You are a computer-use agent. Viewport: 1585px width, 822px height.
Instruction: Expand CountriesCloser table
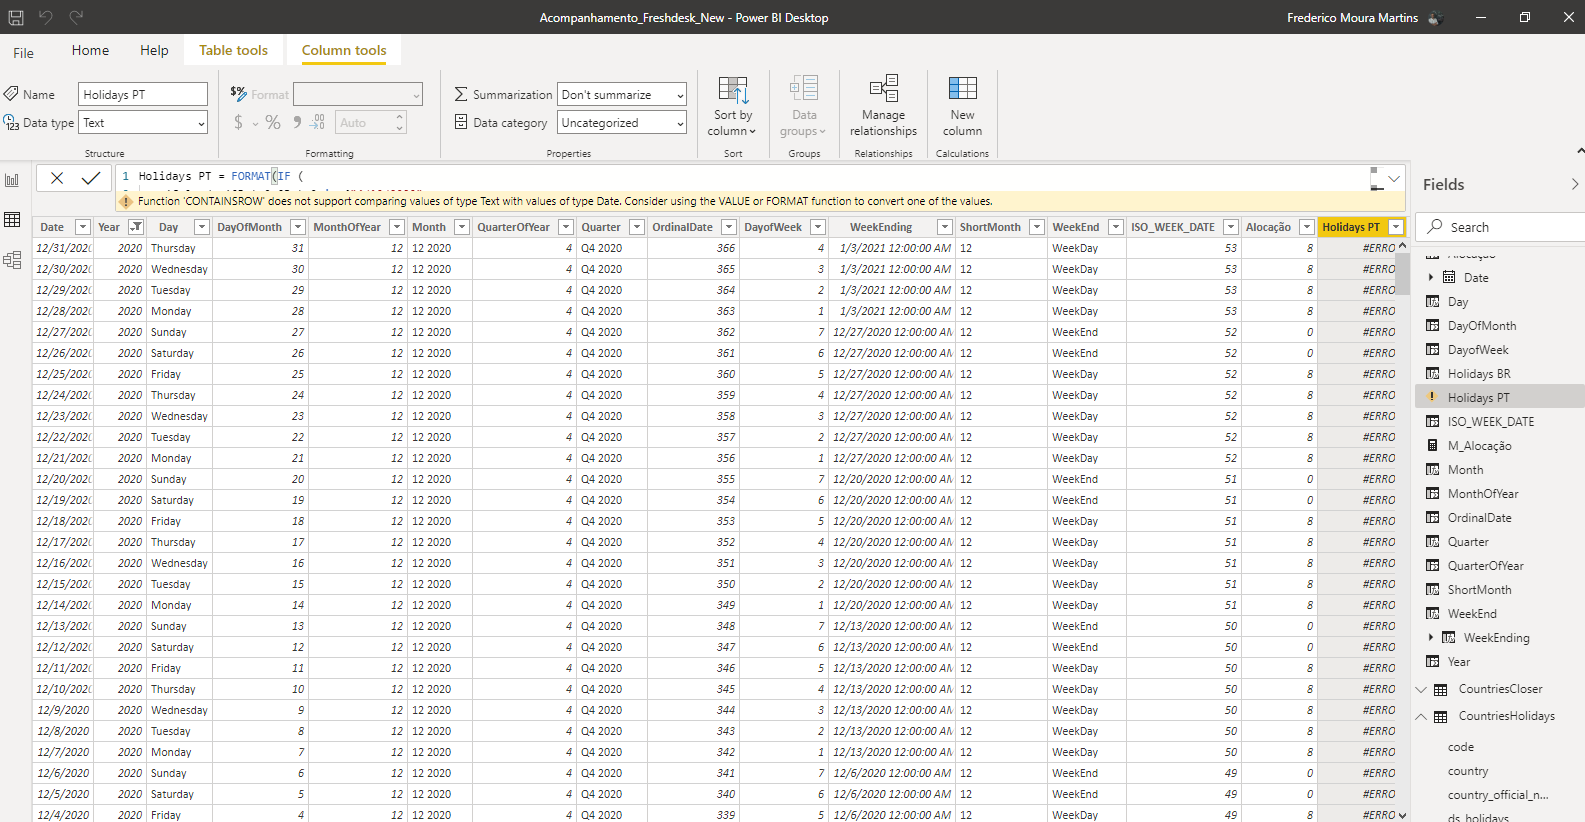pyautogui.click(x=1421, y=689)
